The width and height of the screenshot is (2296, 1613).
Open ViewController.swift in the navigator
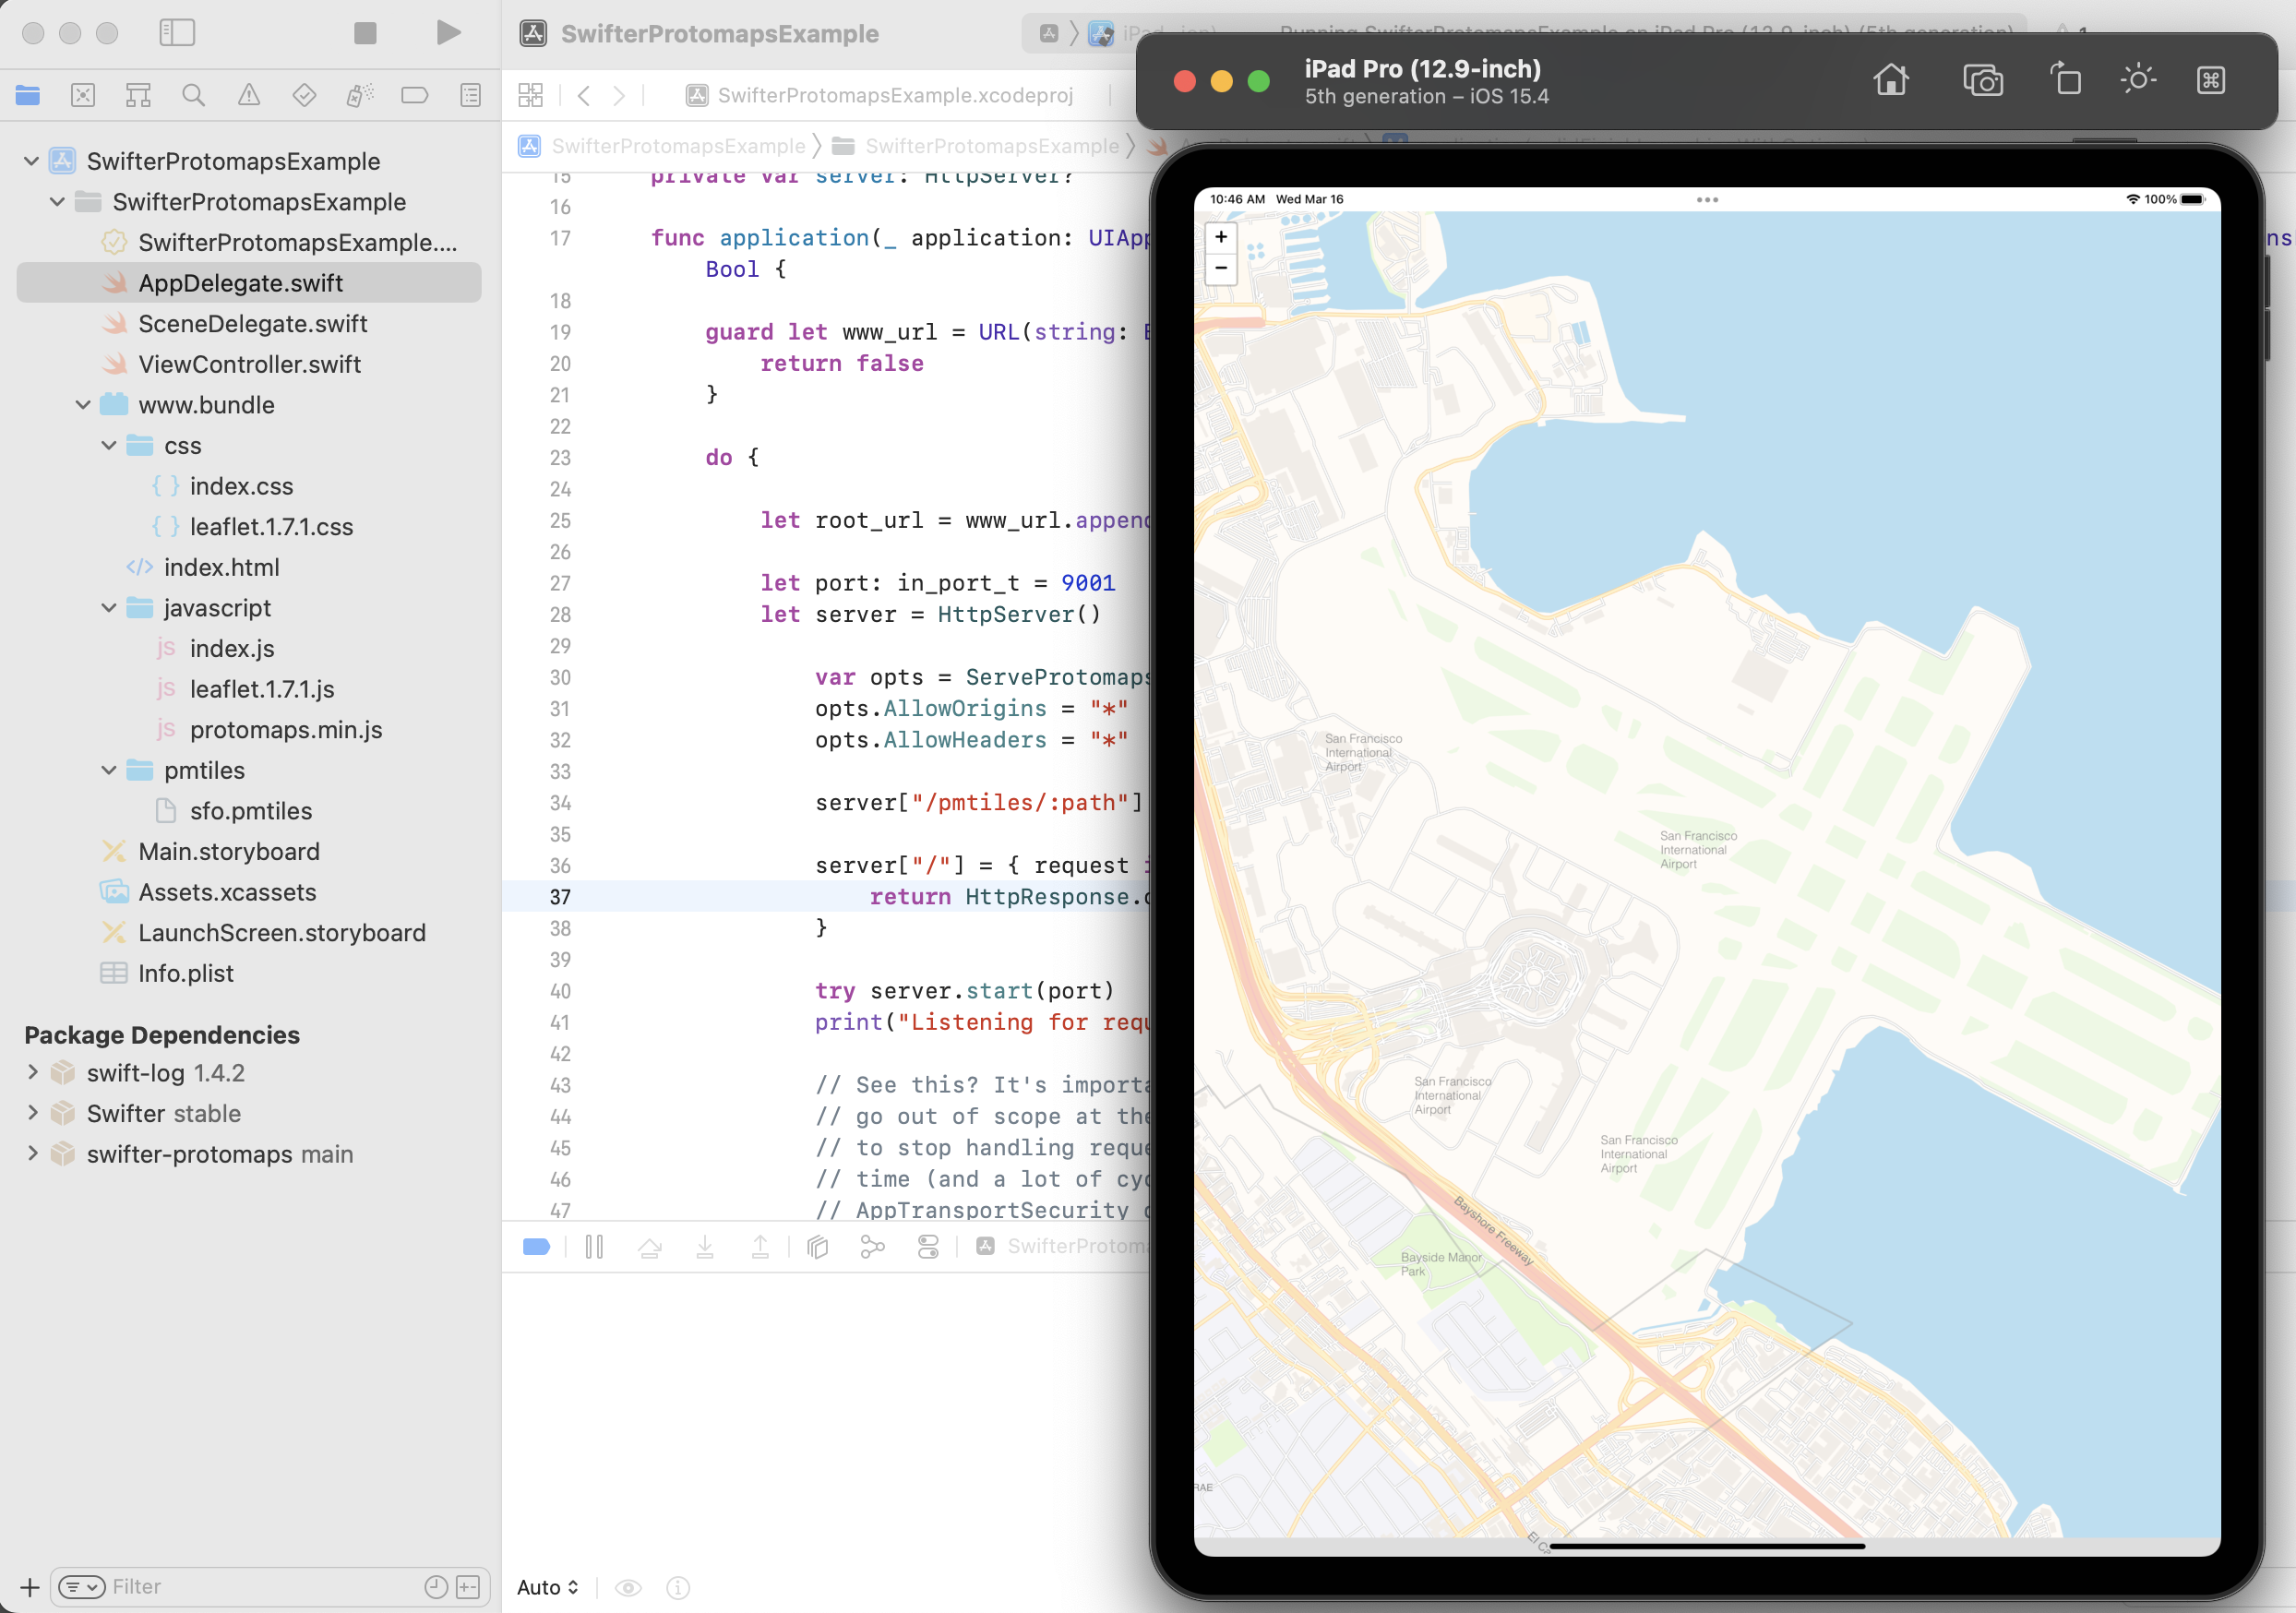[249, 364]
